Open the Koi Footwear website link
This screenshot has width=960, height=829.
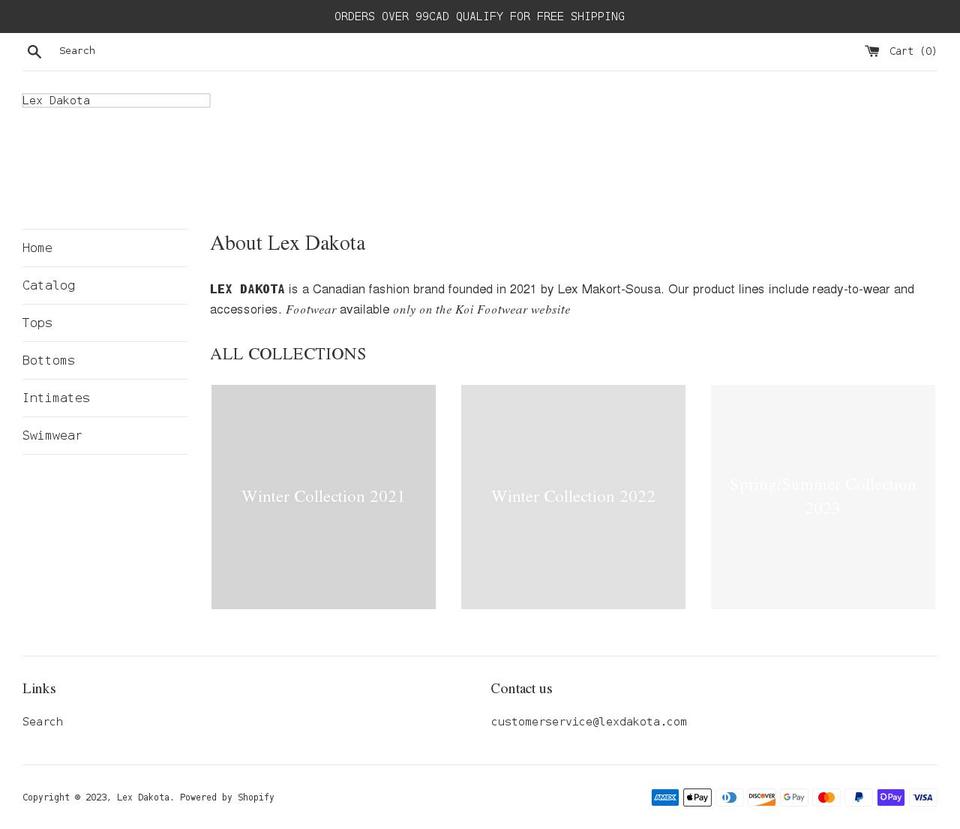pyautogui.click(x=481, y=309)
